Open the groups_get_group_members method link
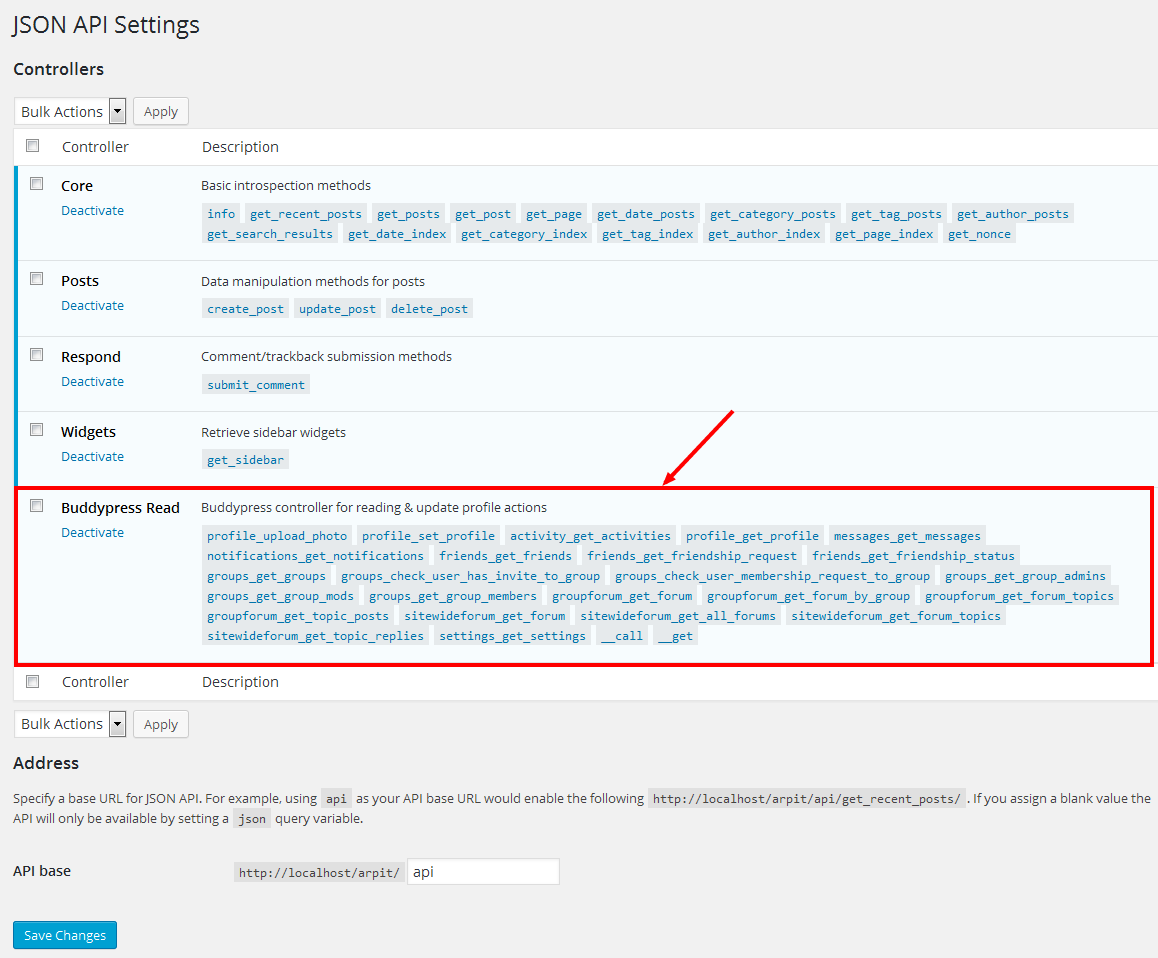 (453, 595)
